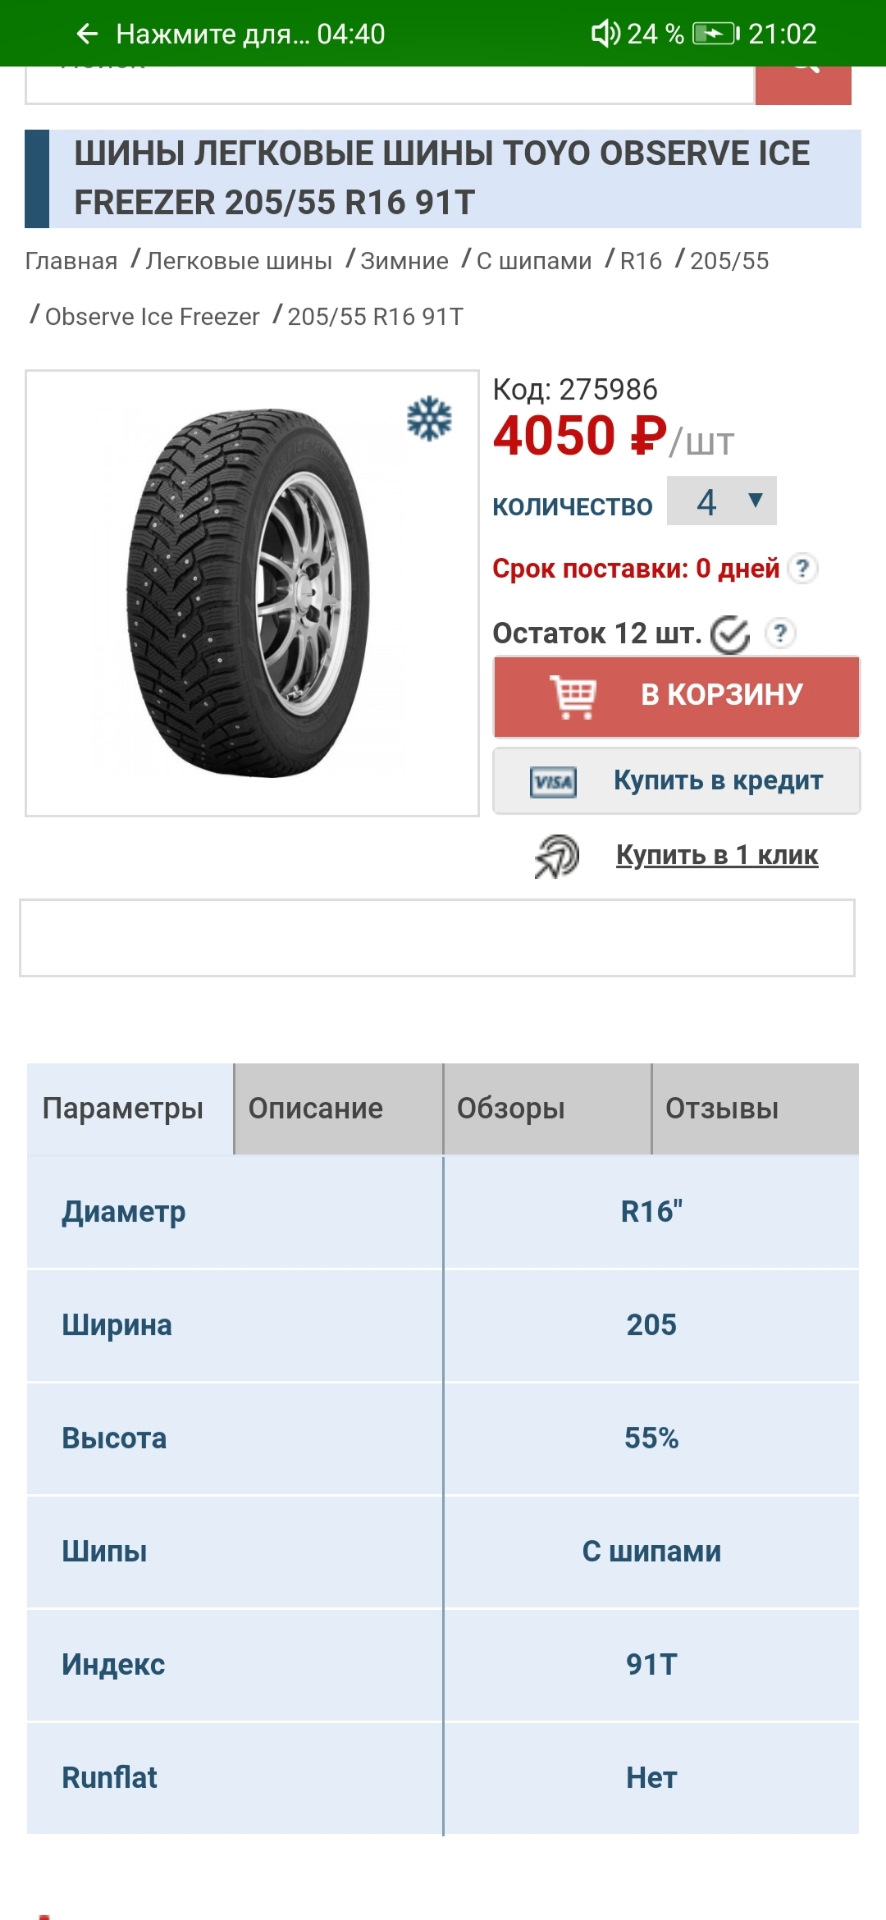Tap the question mark next to Срок поставки
The height and width of the screenshot is (1920, 886).
[x=802, y=569]
